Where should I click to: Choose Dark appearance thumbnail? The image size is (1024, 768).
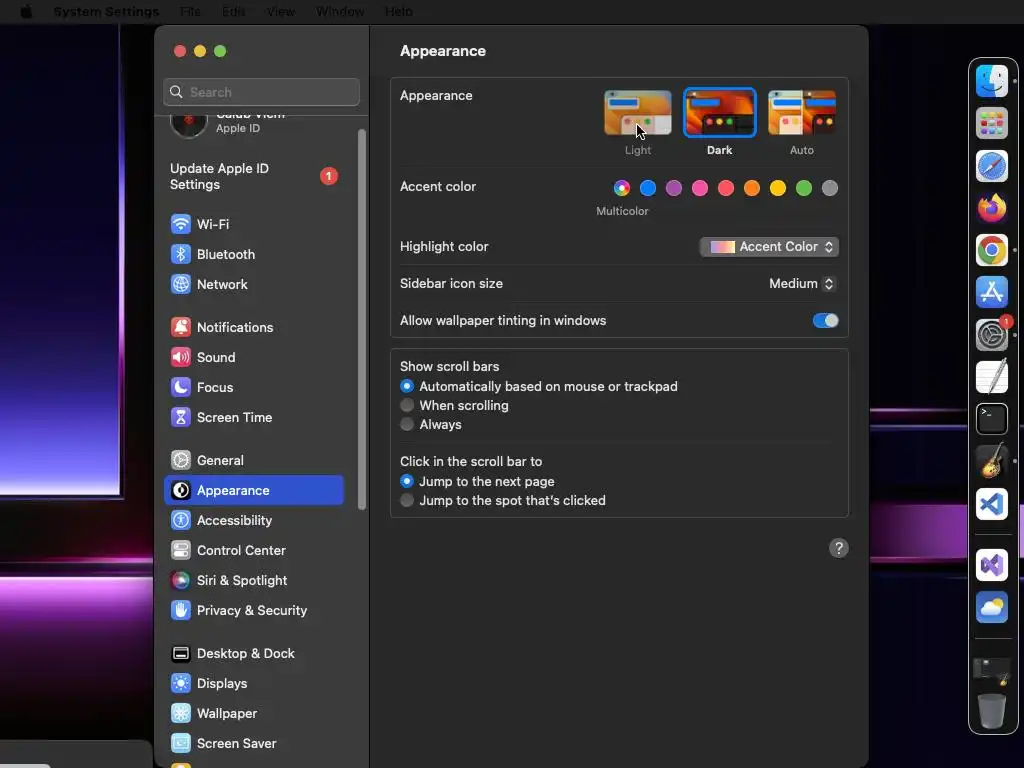pos(720,113)
